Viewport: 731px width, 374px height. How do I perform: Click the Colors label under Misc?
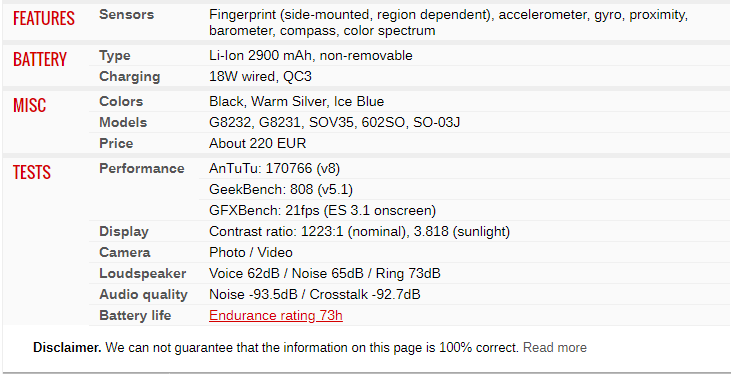121,102
